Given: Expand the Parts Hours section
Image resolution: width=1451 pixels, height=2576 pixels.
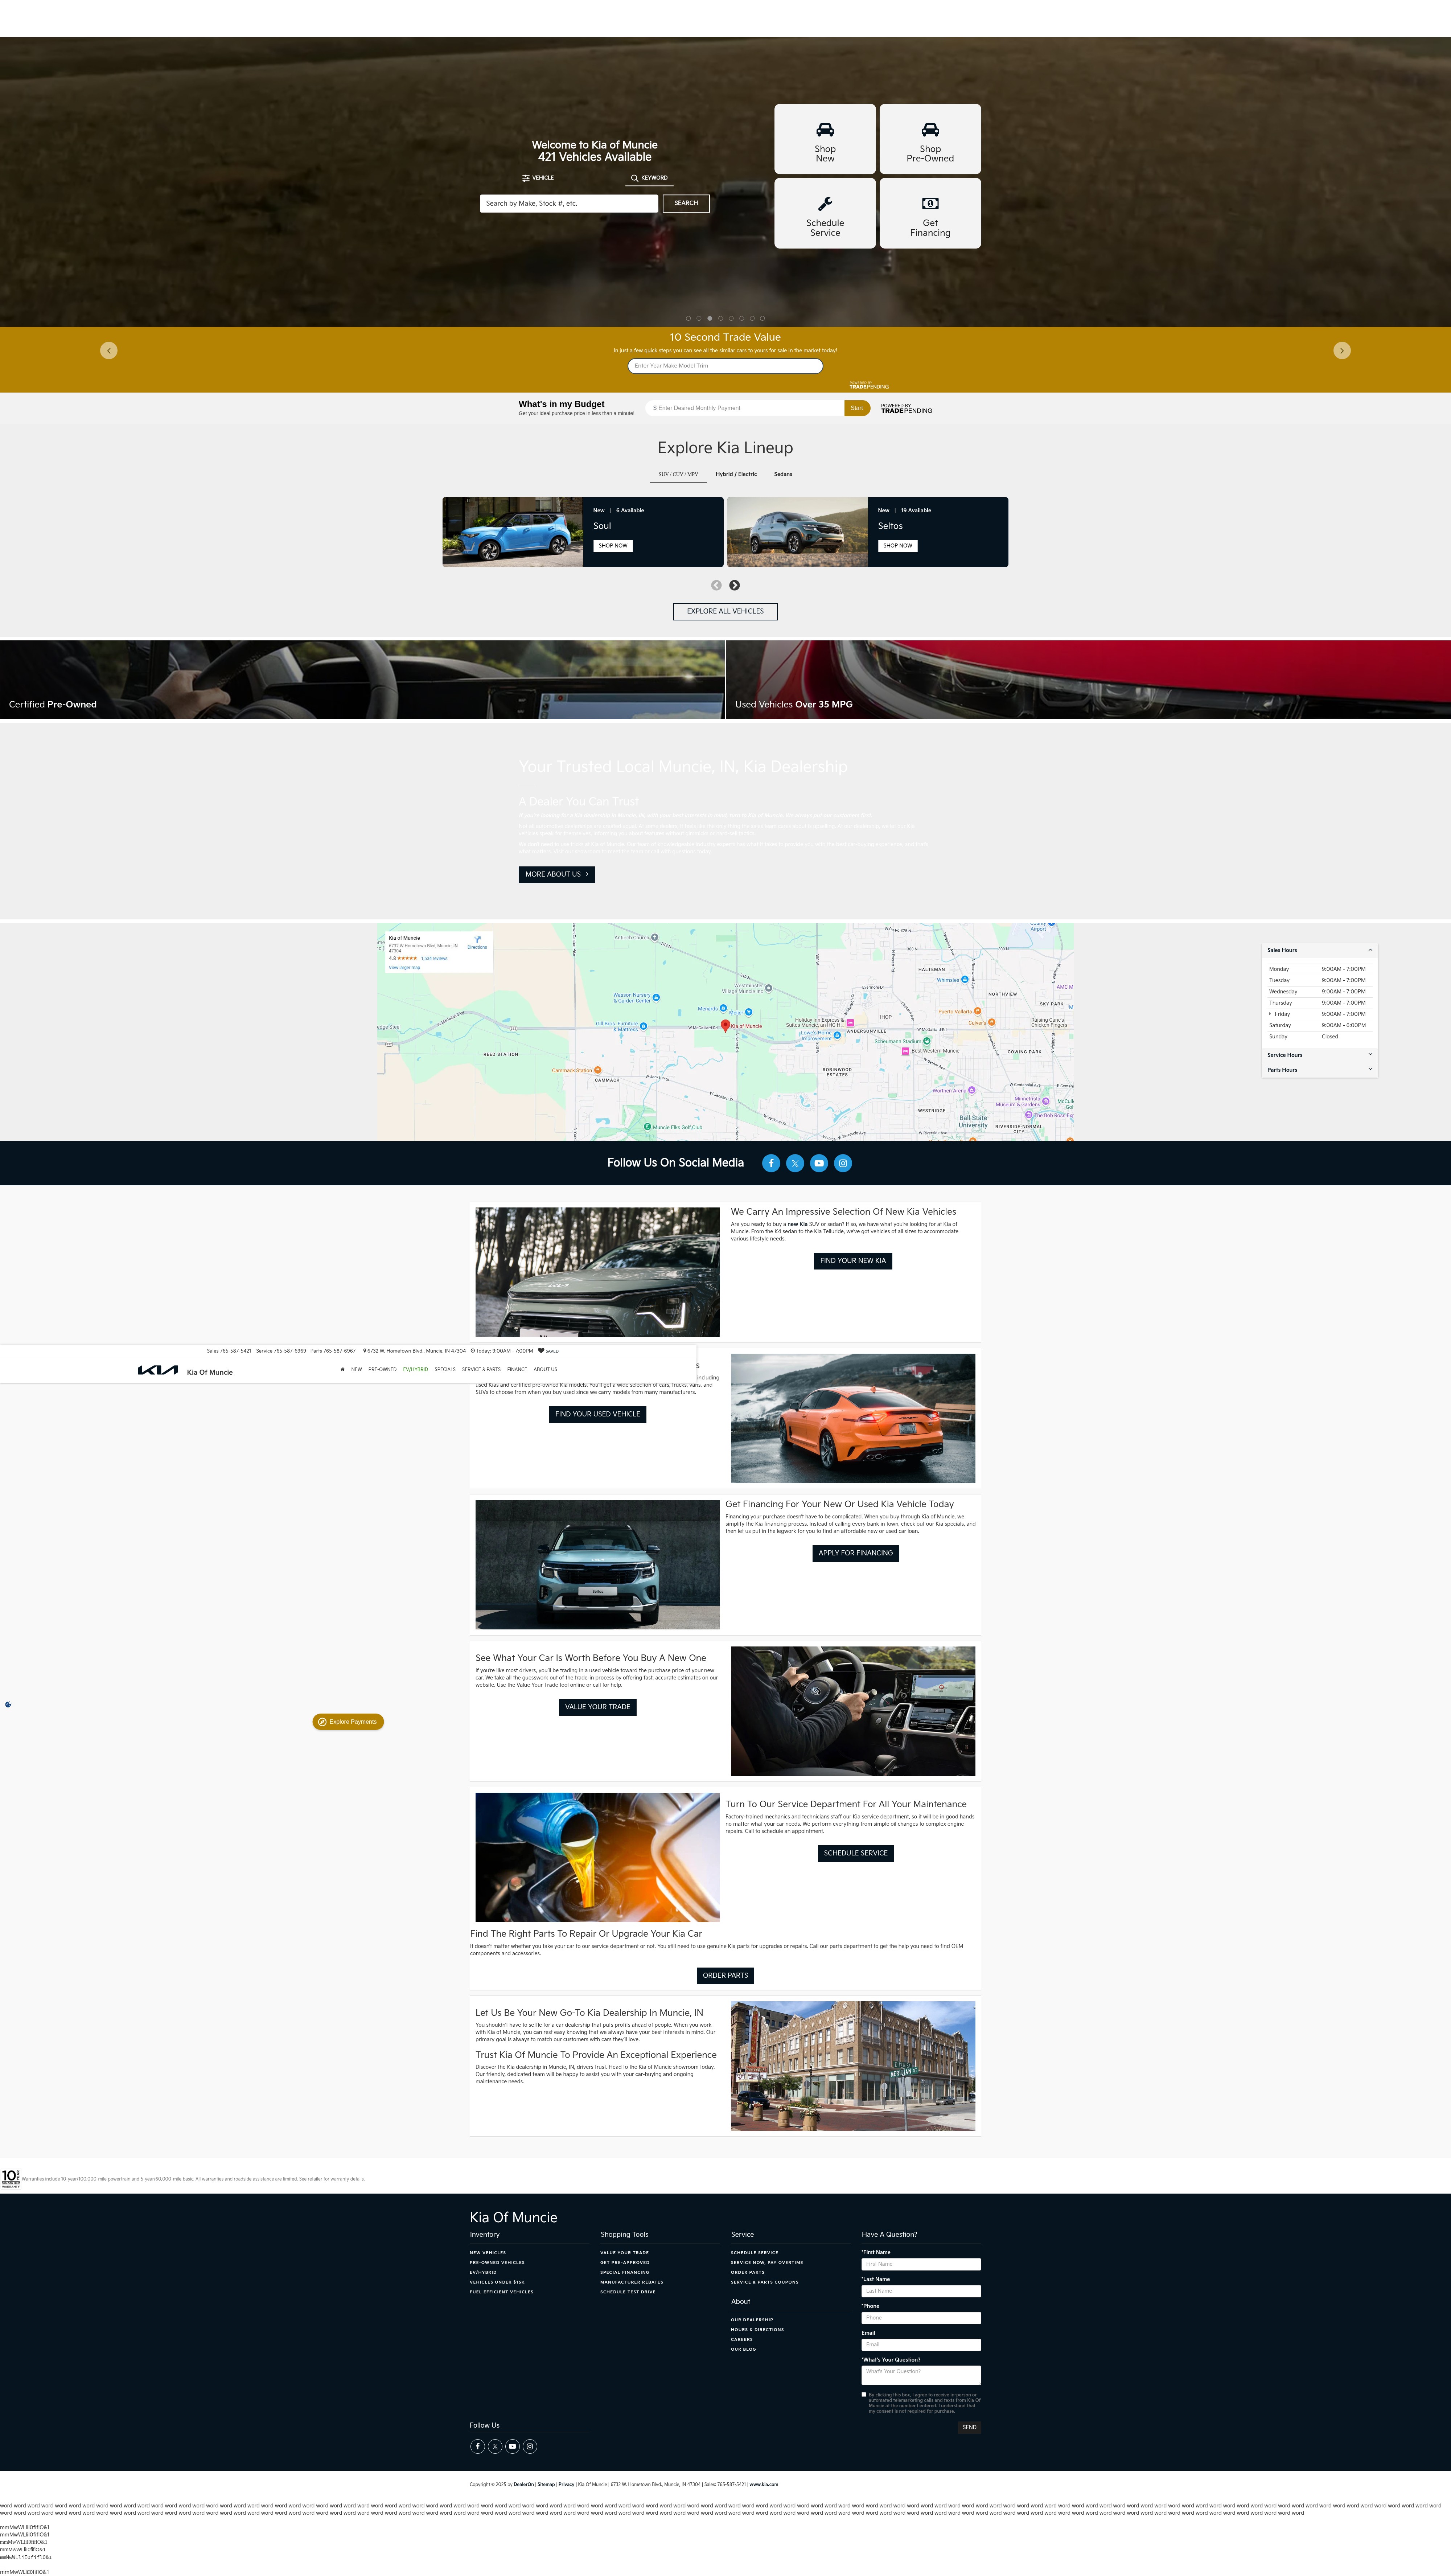Looking at the screenshot, I should 1320,1070.
